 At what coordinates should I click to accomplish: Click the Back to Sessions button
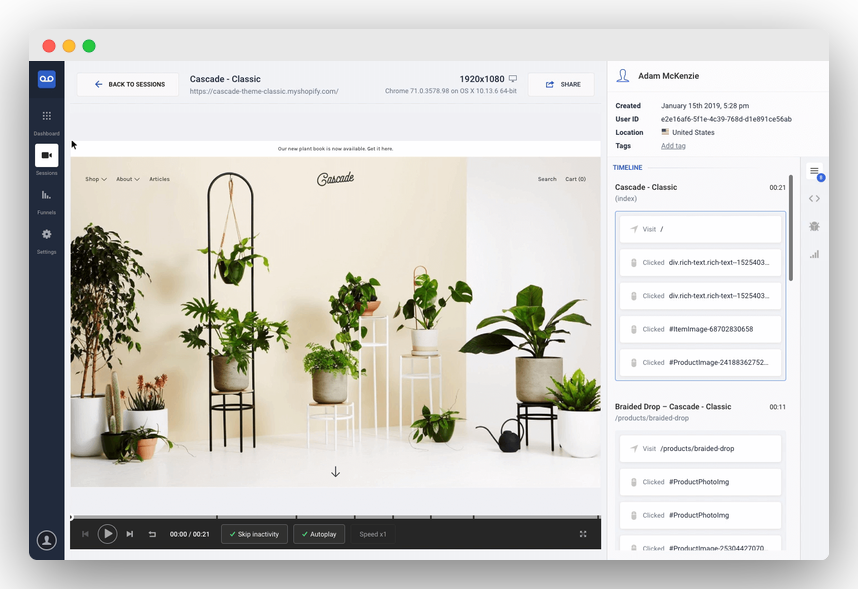[128, 84]
